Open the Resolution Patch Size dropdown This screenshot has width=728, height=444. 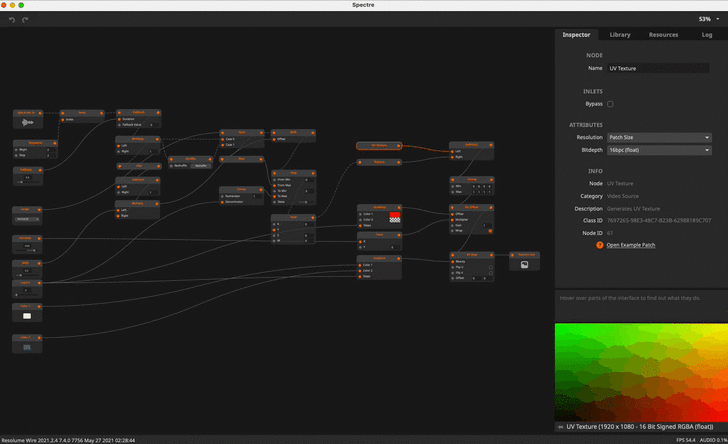659,137
